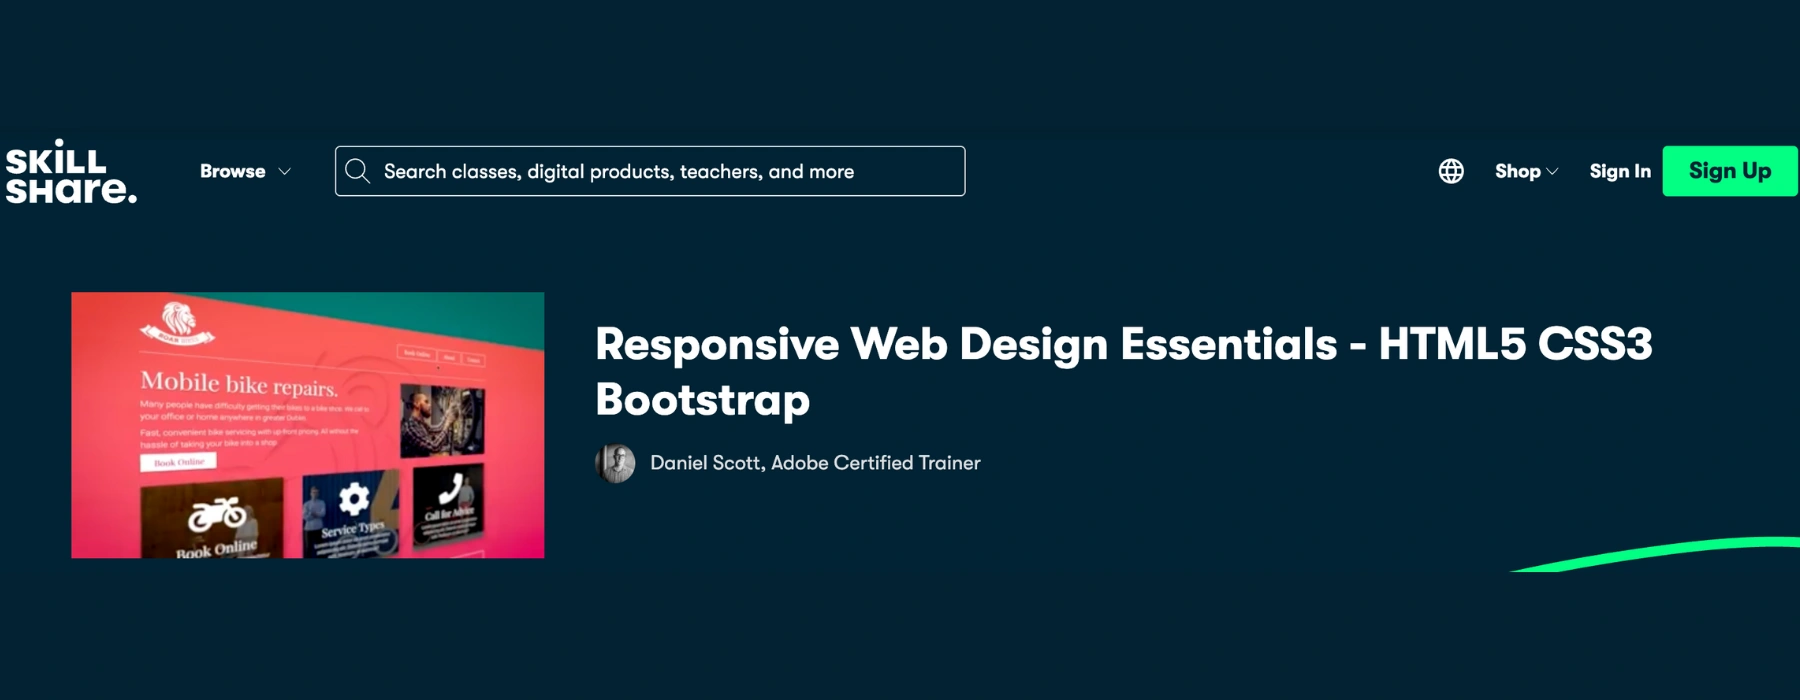
Task: Click the search magnifier icon
Action: pos(357,171)
